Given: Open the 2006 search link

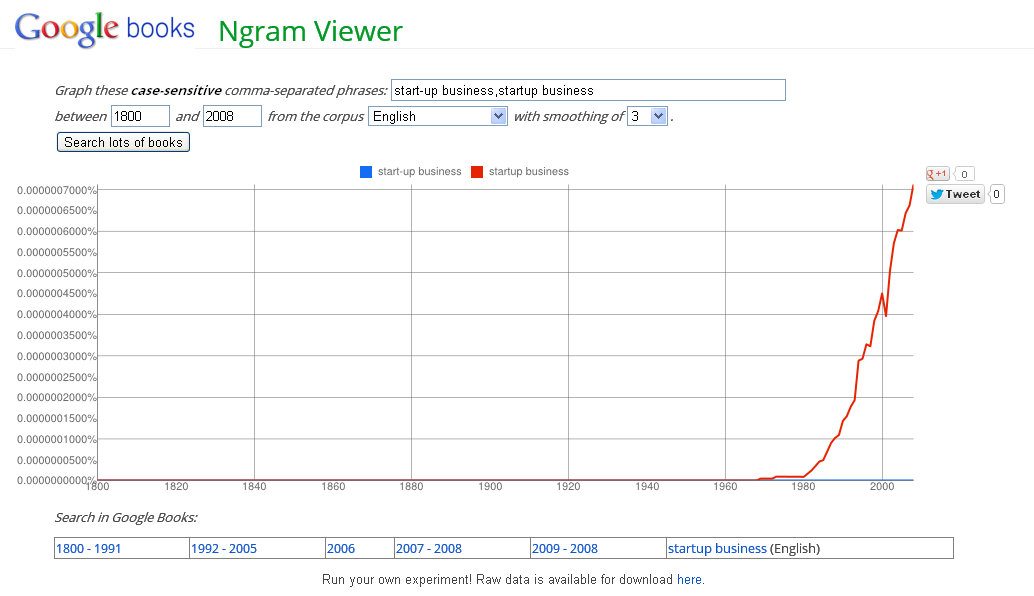Looking at the screenshot, I should (x=341, y=549).
